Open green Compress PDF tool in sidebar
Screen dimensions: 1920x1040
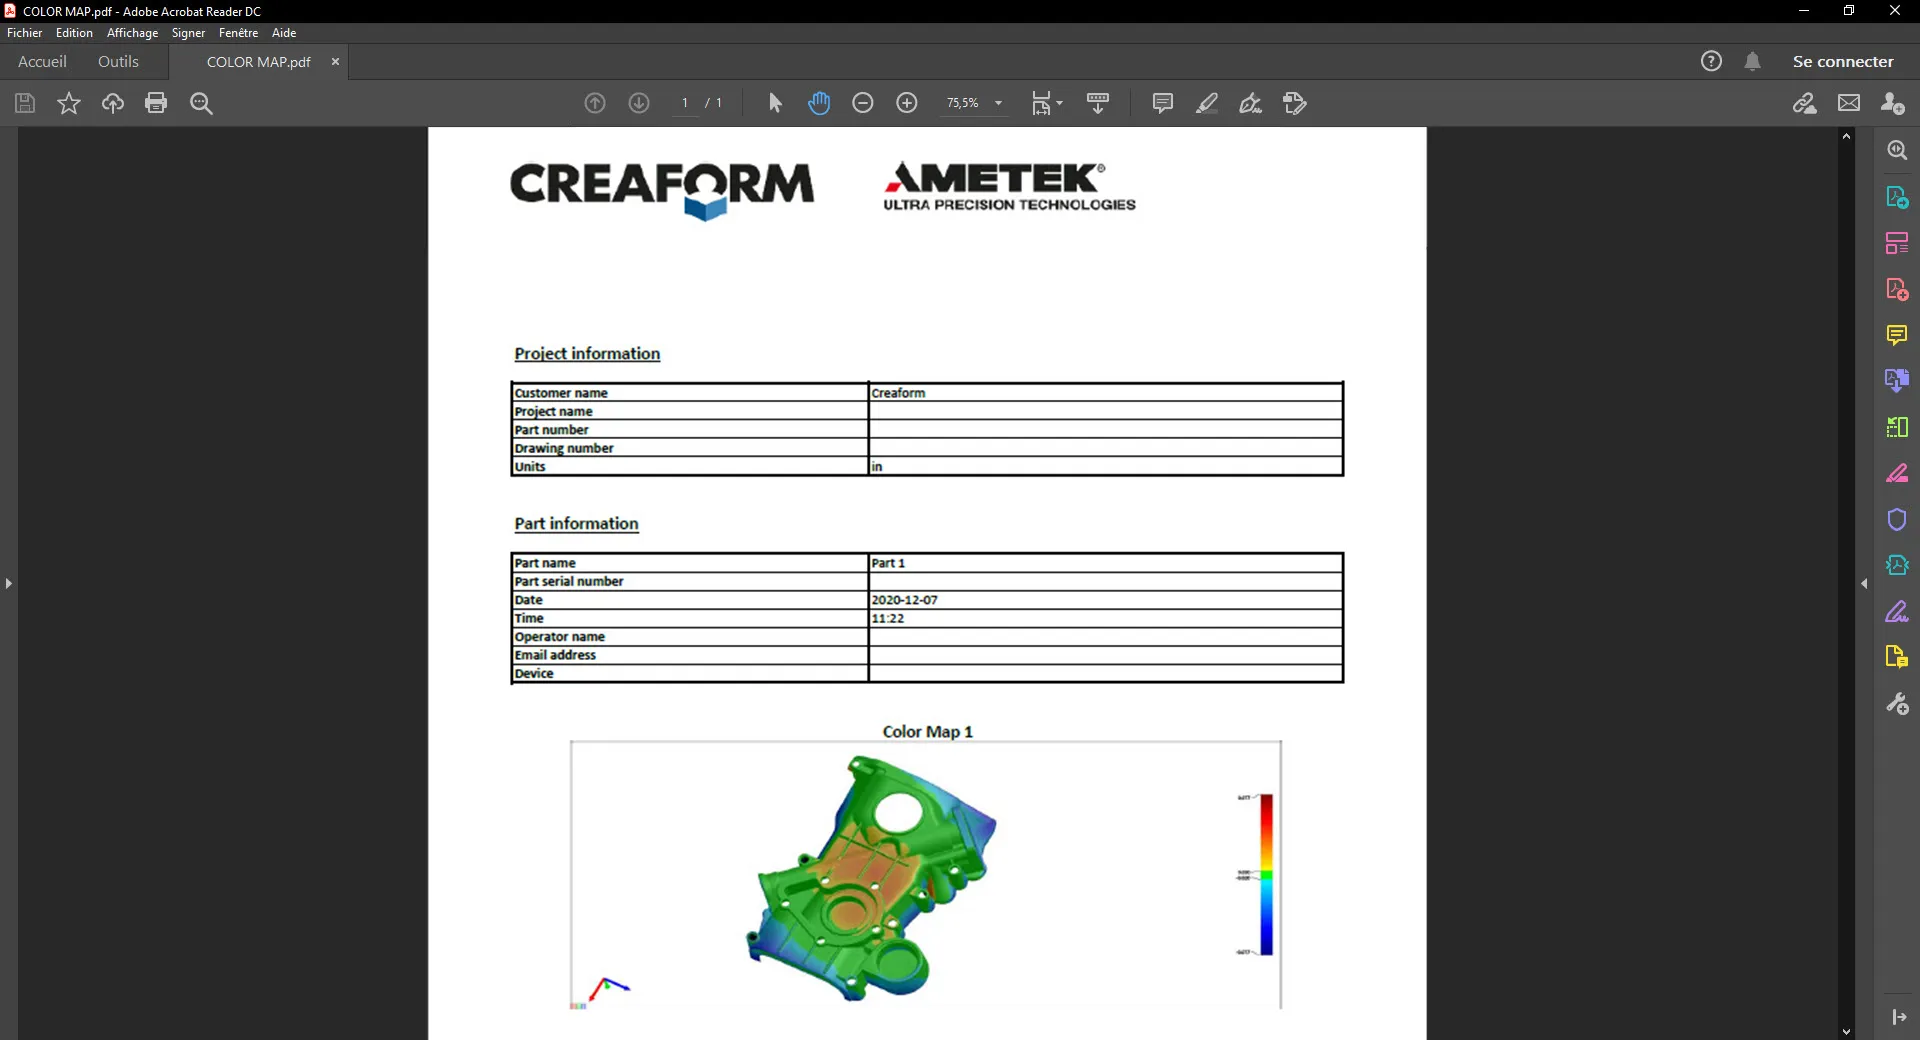coord(1897,427)
